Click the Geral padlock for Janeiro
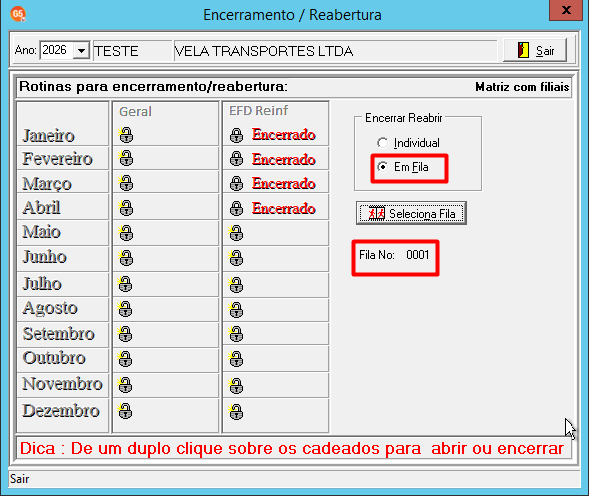 (125, 135)
